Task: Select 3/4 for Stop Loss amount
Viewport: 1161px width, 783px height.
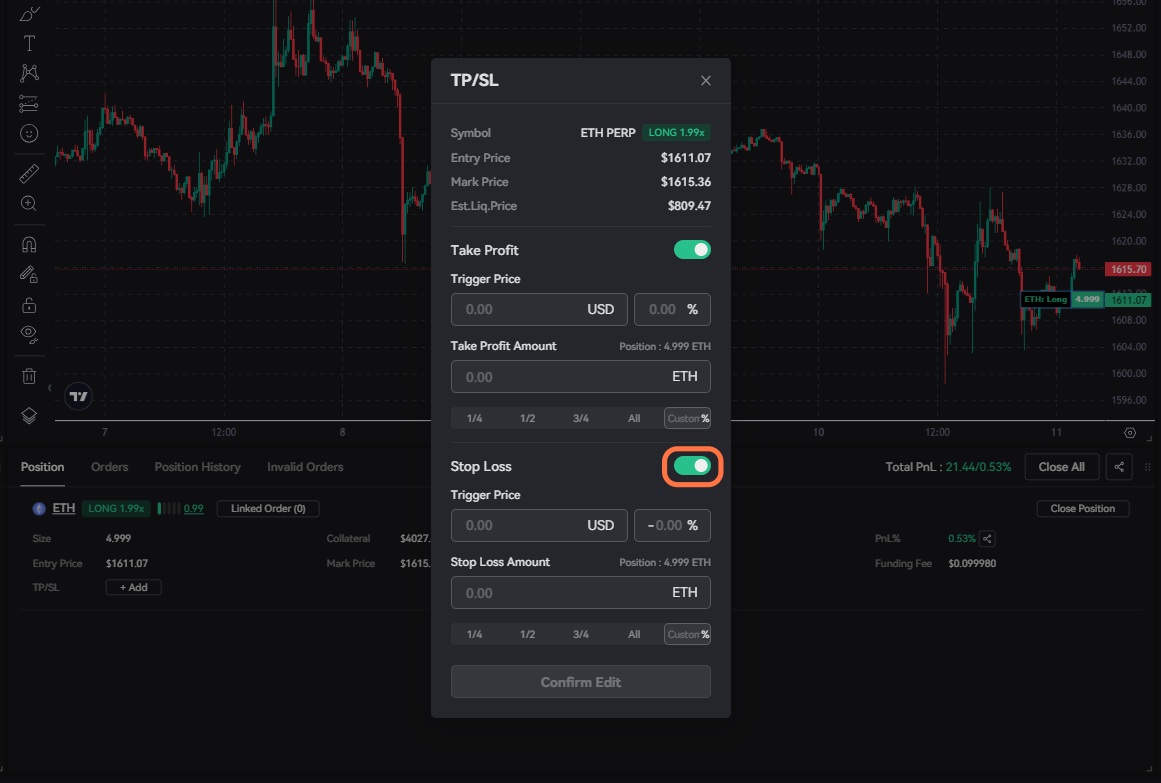Action: click(x=580, y=634)
